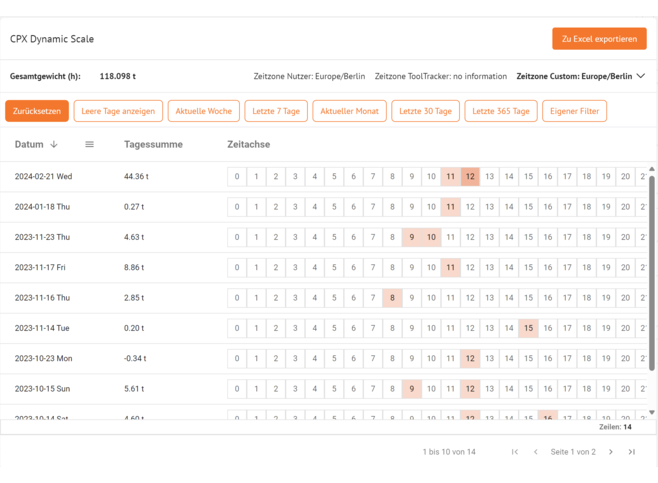Open the Datum column menu icon
The height and width of the screenshot is (483, 658).
point(89,144)
